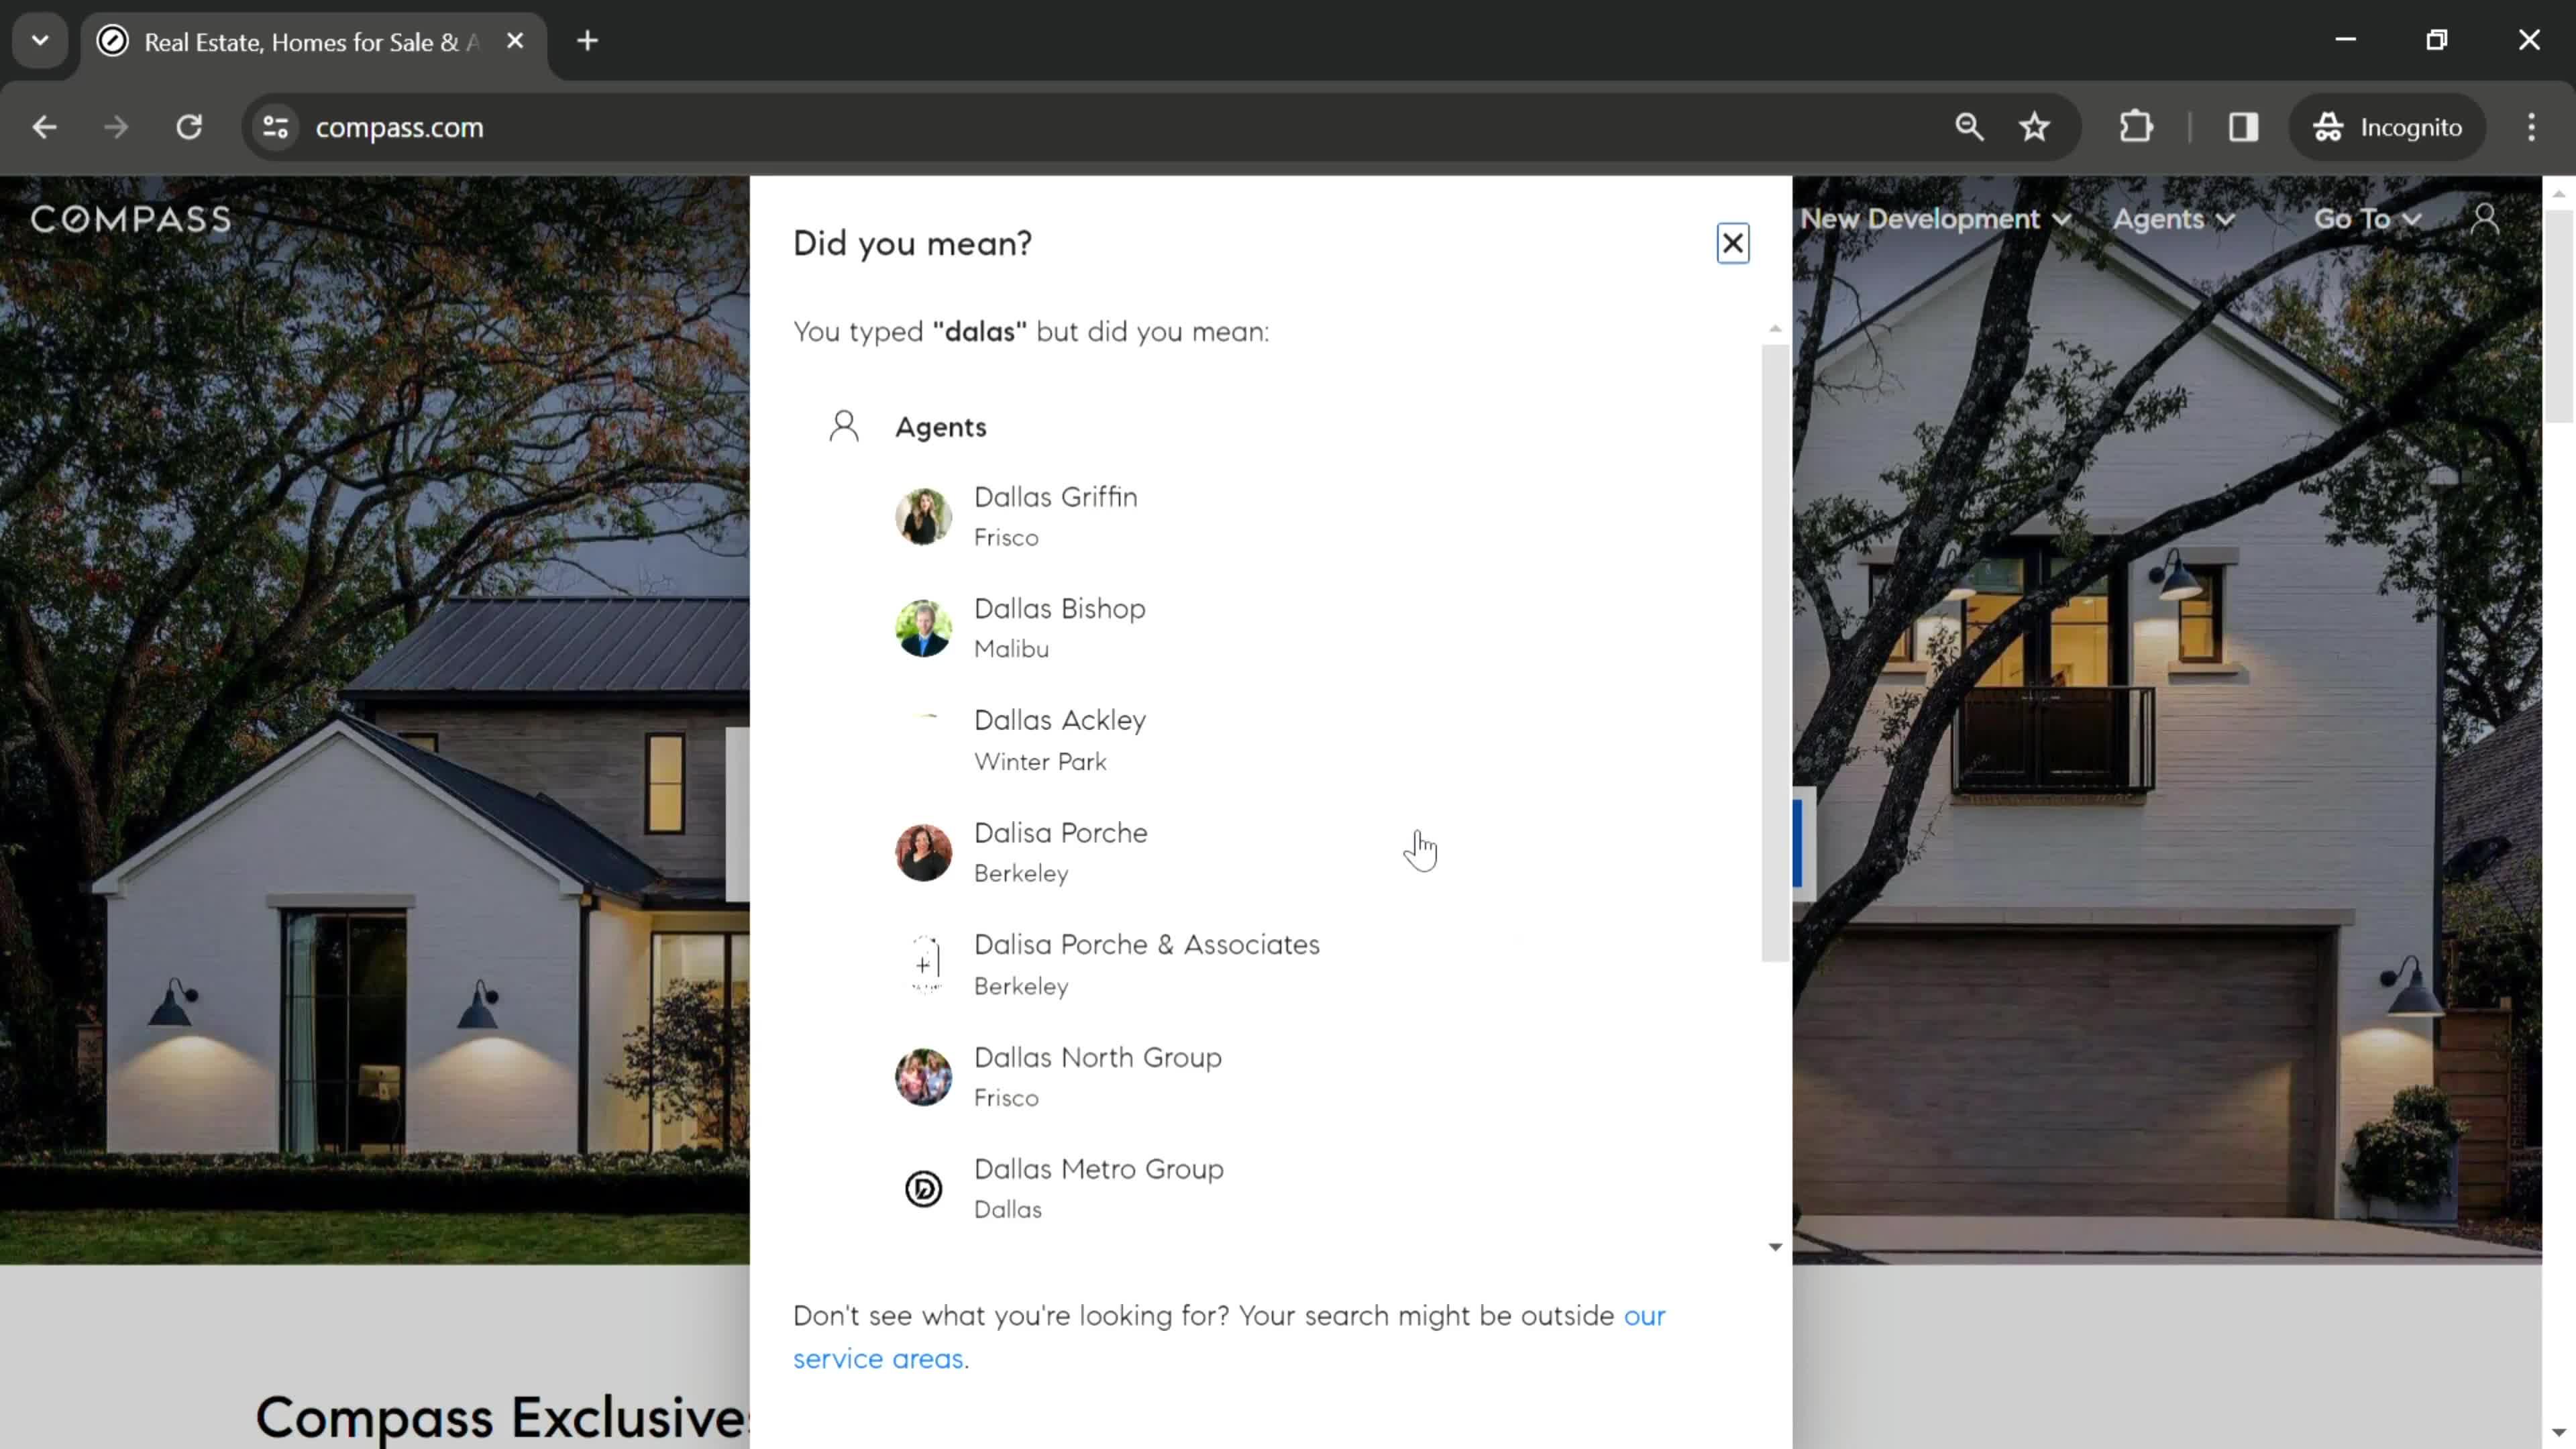The width and height of the screenshot is (2576, 1449).
Task: Select the Real Estate, Homes for Sale tab
Action: 313,43
